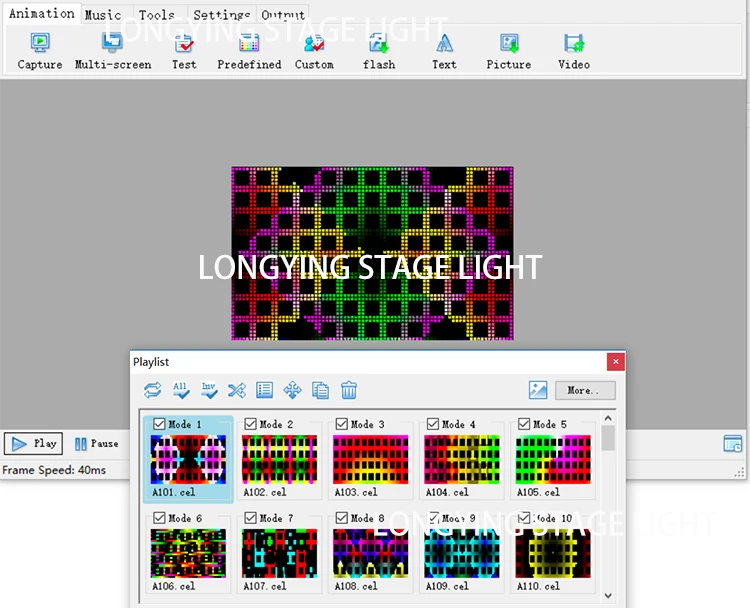Viewport: 750px width, 608px height.
Task: Uncheck the Mode 7 checkbox
Action: [x=250, y=518]
